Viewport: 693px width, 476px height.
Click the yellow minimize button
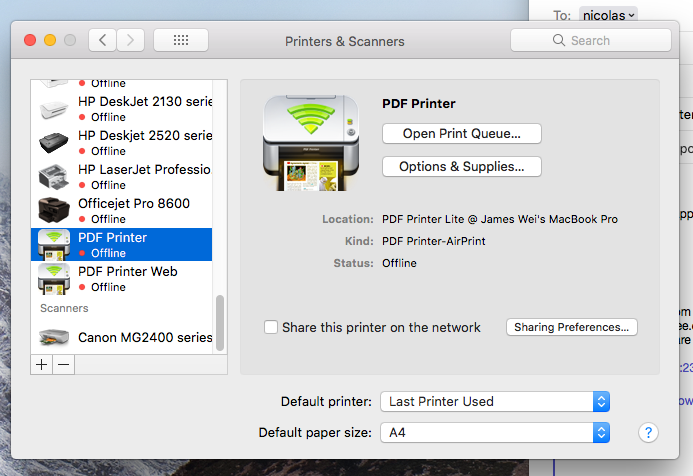[50, 40]
